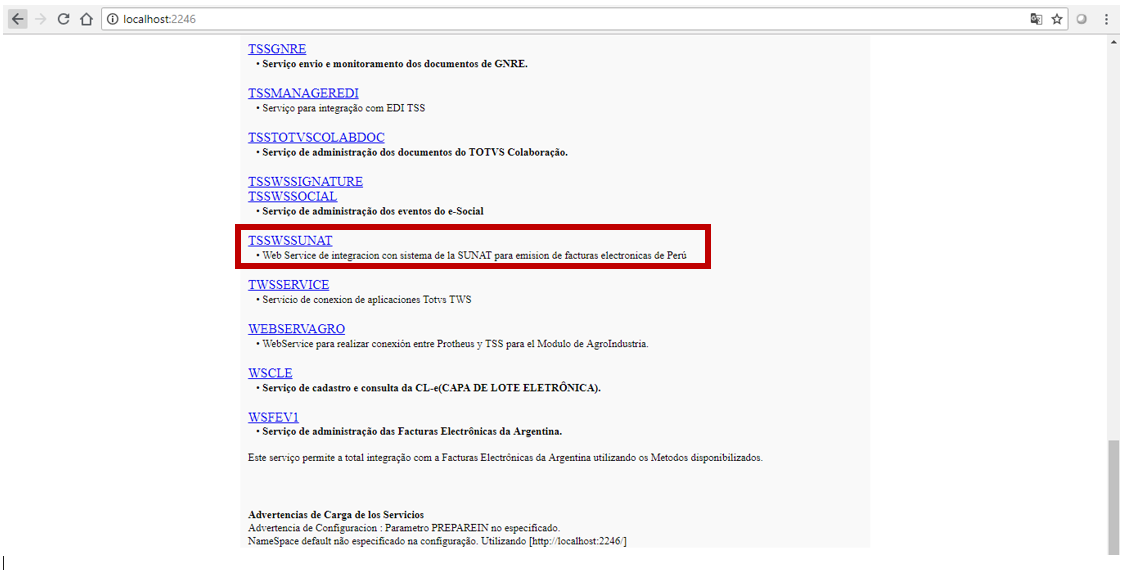Click the round extension icon in toolbar
The image size is (1126, 570).
(x=1081, y=19)
